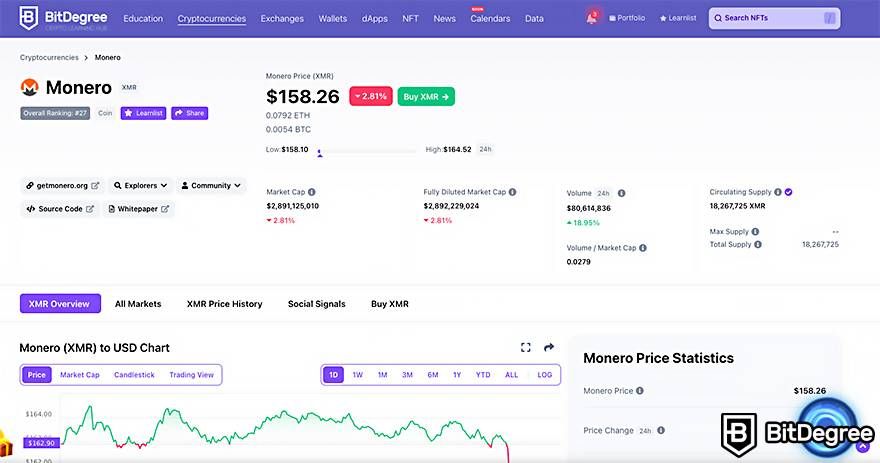Open Monero Price info icon in statistics
880x463 pixels.
[640, 391]
